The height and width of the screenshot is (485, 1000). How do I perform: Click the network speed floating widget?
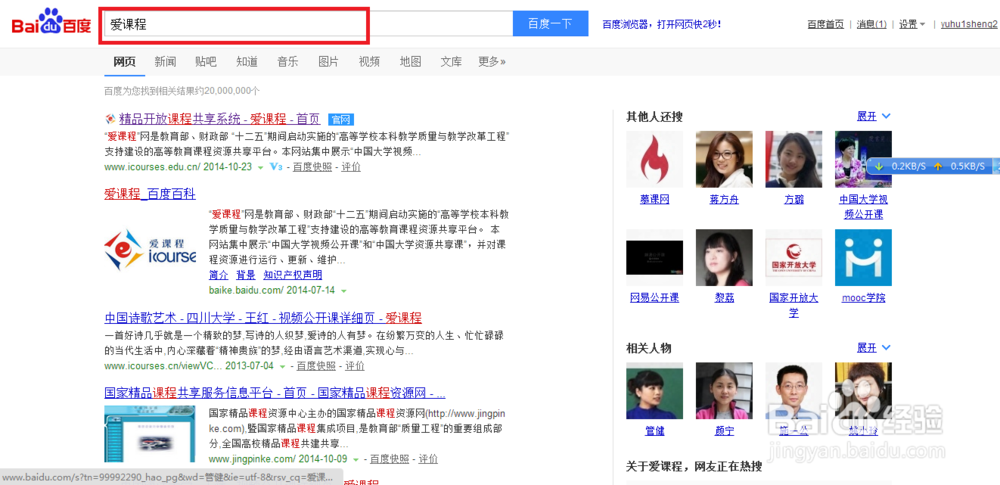pyautogui.click(x=933, y=166)
